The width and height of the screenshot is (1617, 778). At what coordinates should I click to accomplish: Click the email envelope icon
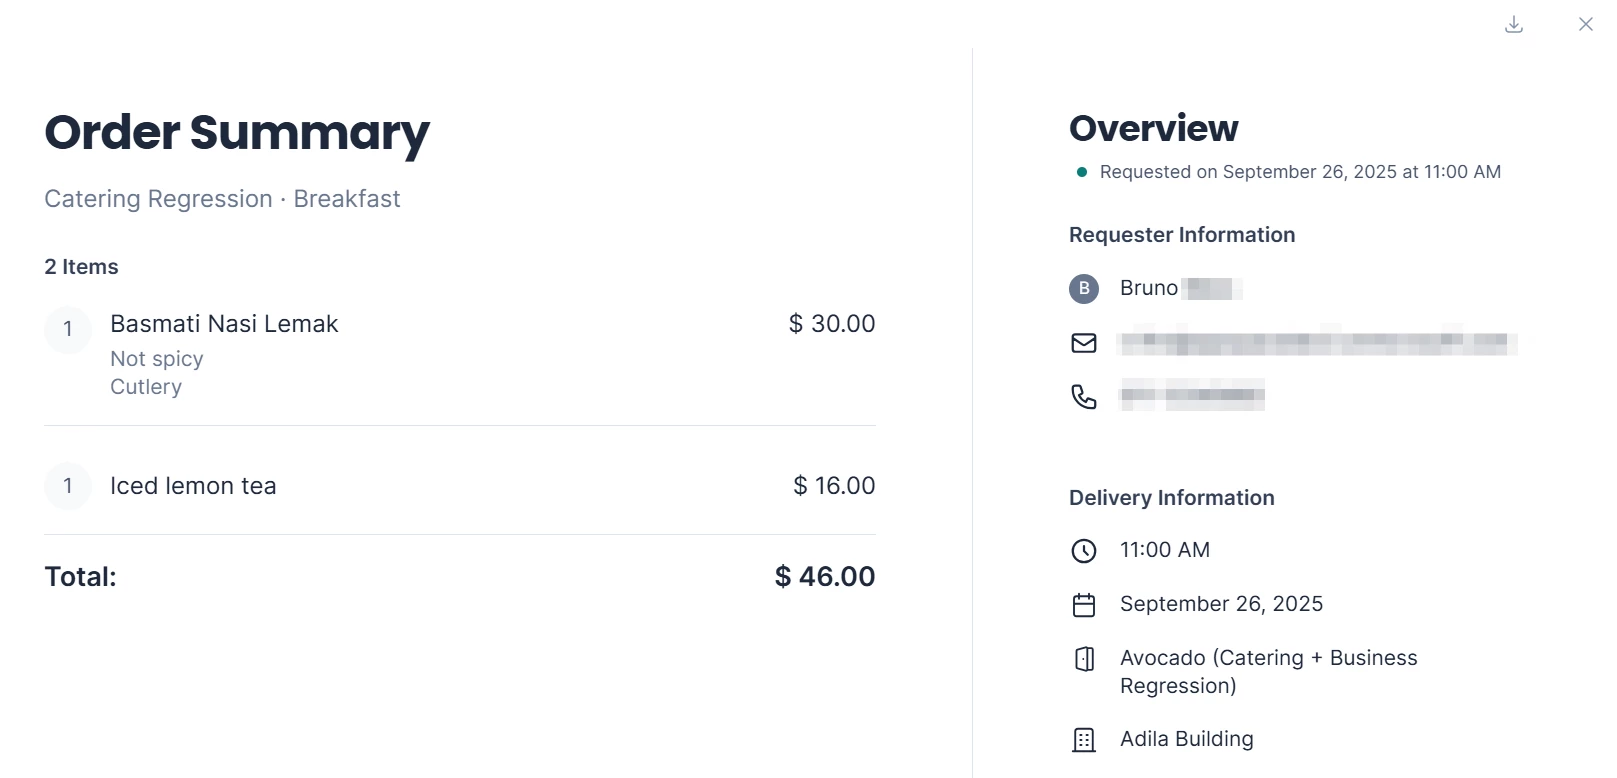pyautogui.click(x=1084, y=343)
